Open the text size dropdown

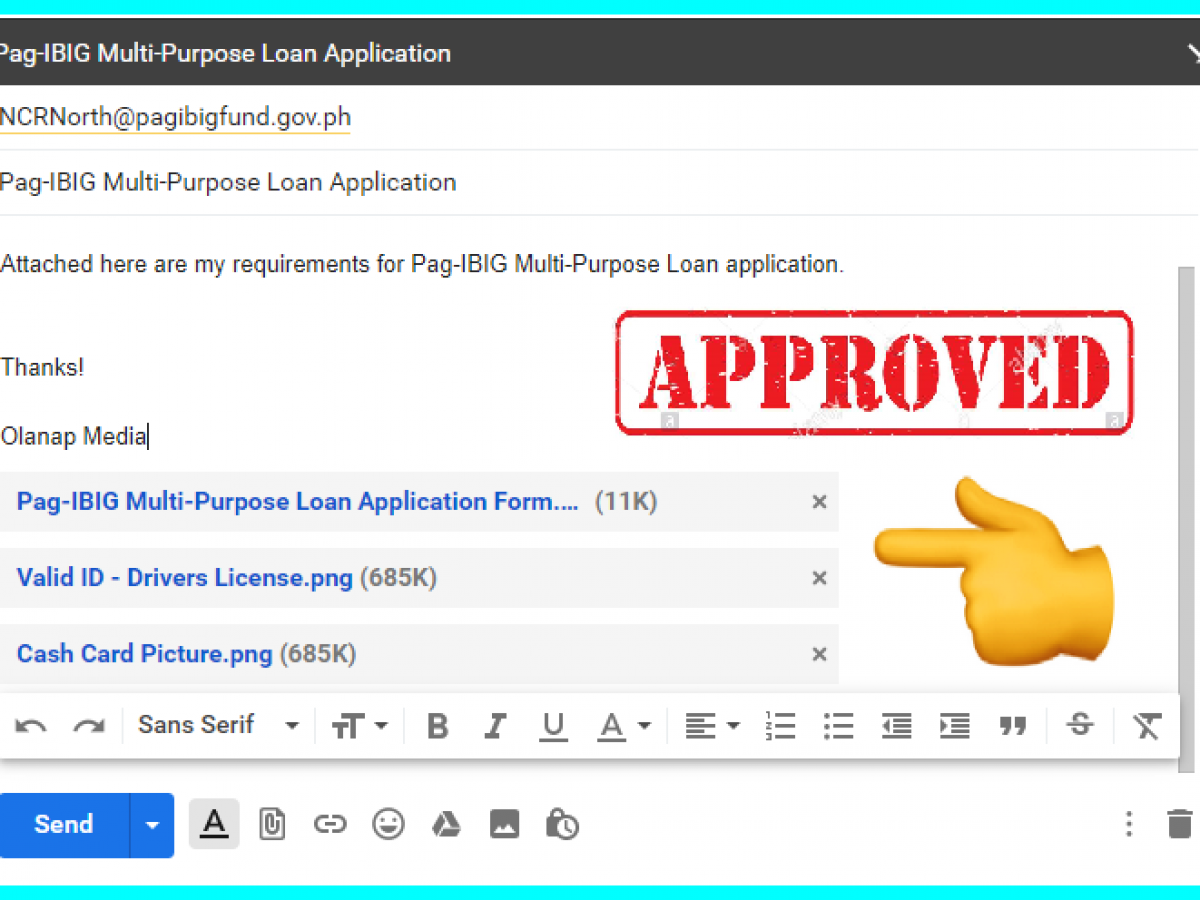(359, 726)
